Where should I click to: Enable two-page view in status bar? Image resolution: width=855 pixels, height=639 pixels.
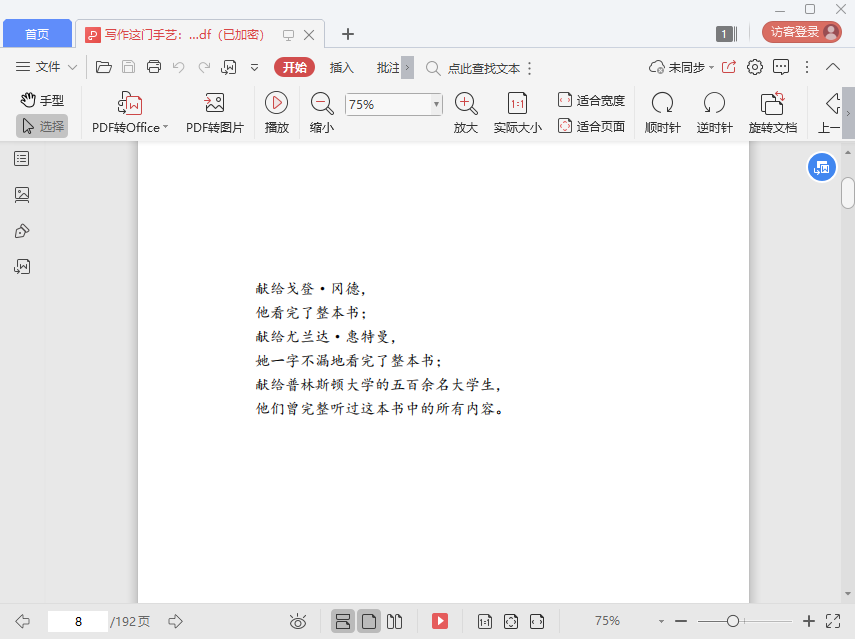(395, 621)
